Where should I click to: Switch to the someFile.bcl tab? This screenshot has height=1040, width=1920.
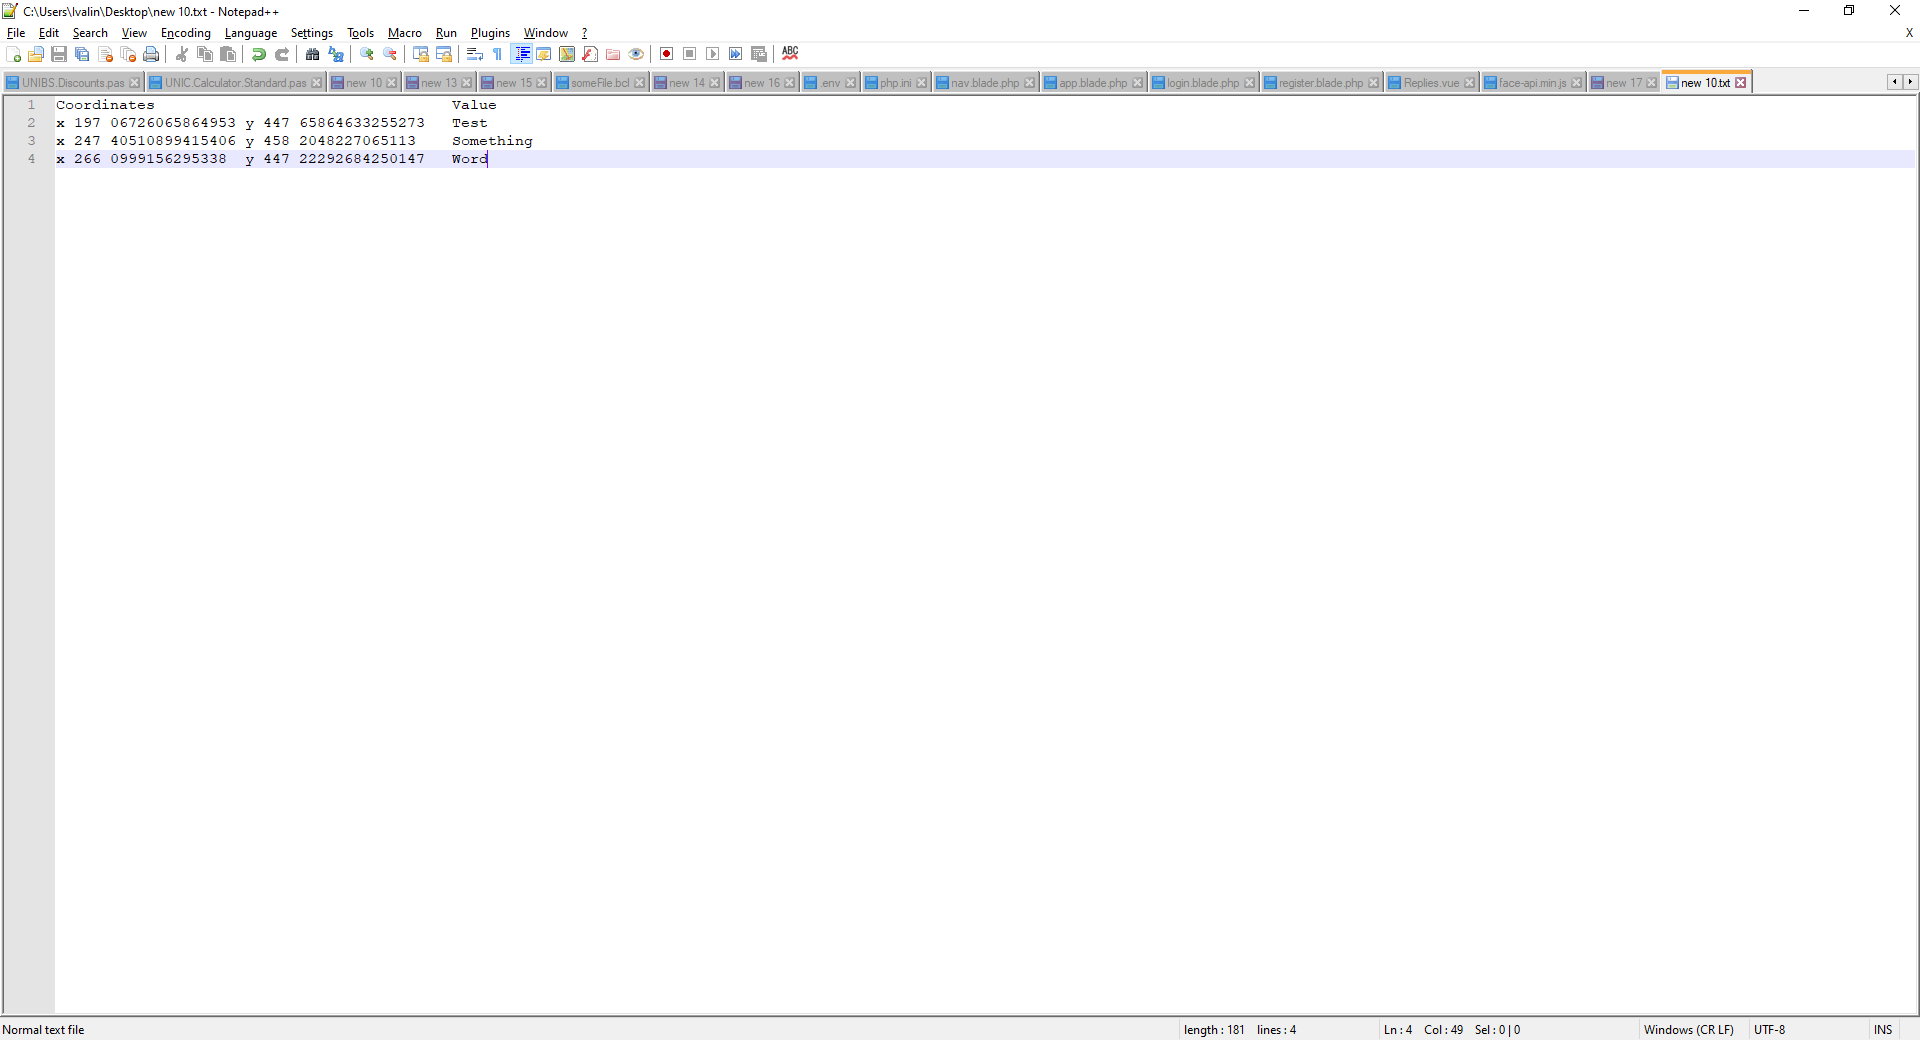(x=597, y=82)
